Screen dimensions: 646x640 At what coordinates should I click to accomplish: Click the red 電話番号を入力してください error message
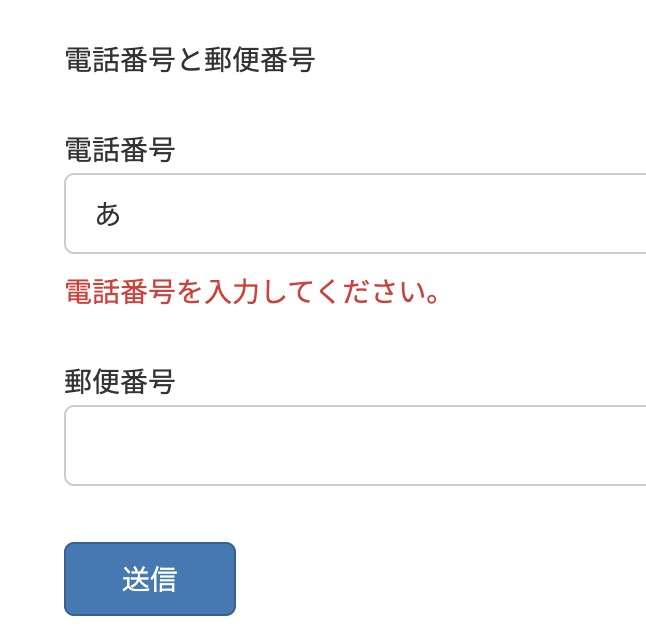pos(253,293)
